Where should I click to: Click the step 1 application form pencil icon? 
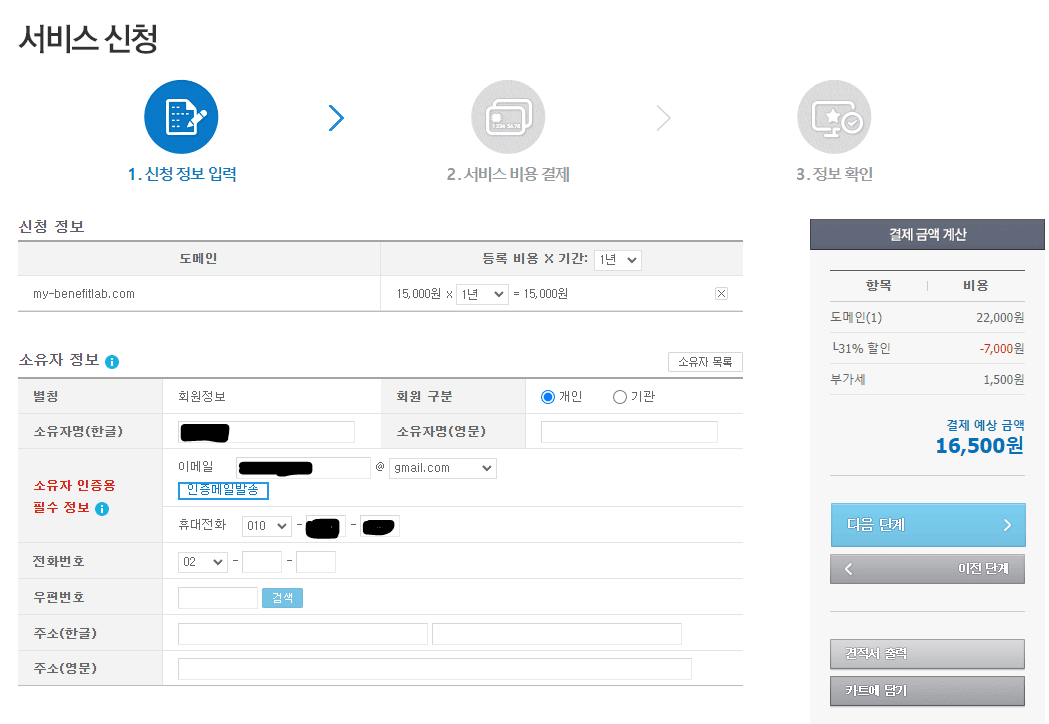pos(182,116)
